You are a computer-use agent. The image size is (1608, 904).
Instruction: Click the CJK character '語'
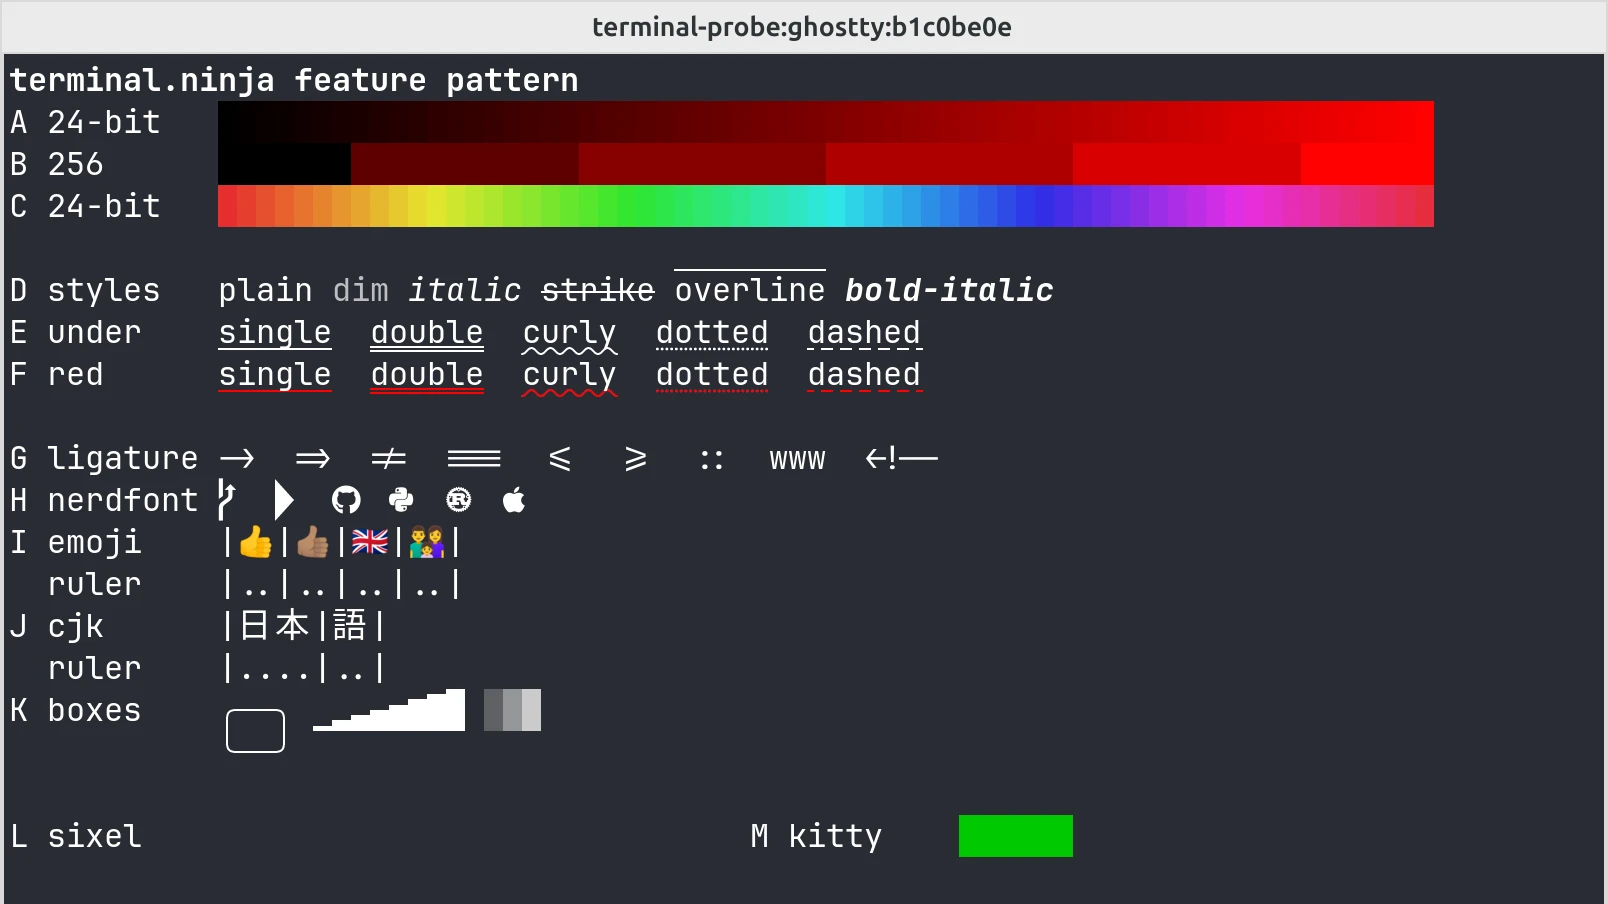coord(350,625)
